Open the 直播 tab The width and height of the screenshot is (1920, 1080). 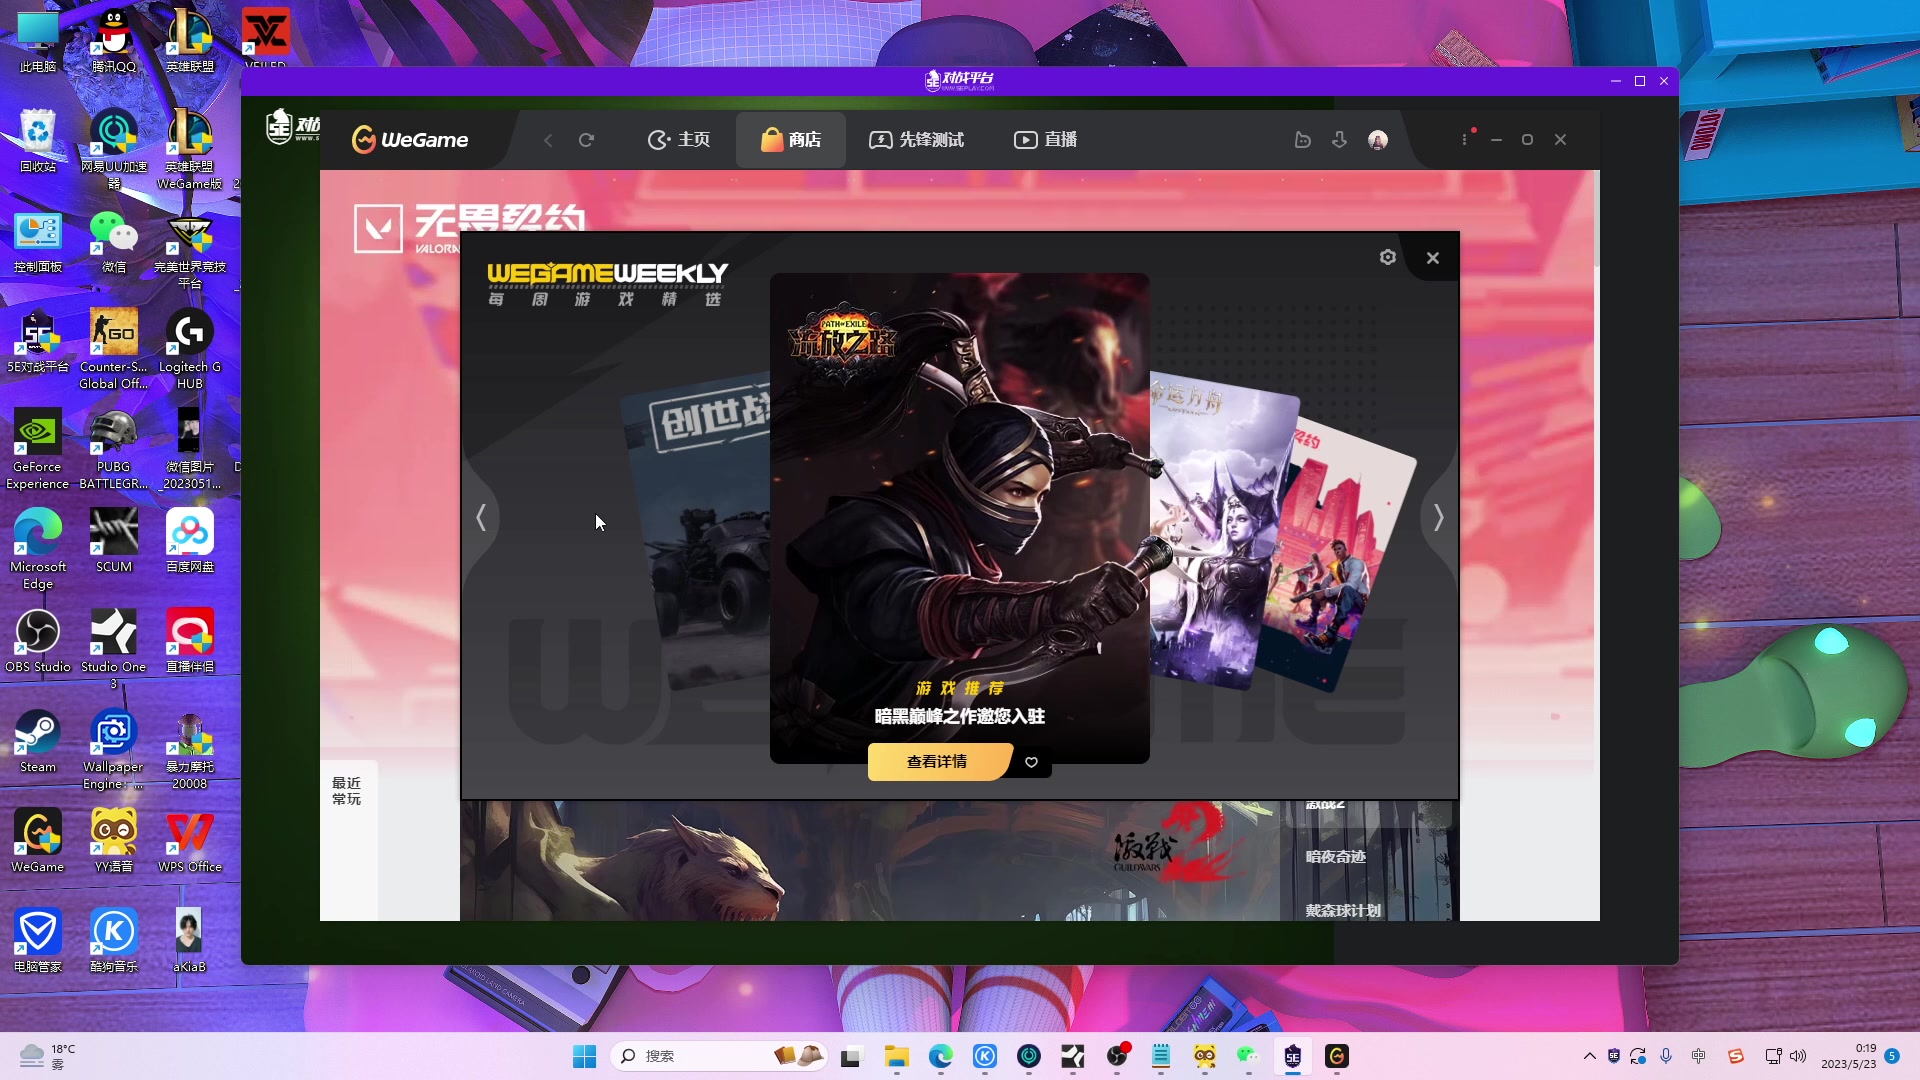(x=1046, y=140)
